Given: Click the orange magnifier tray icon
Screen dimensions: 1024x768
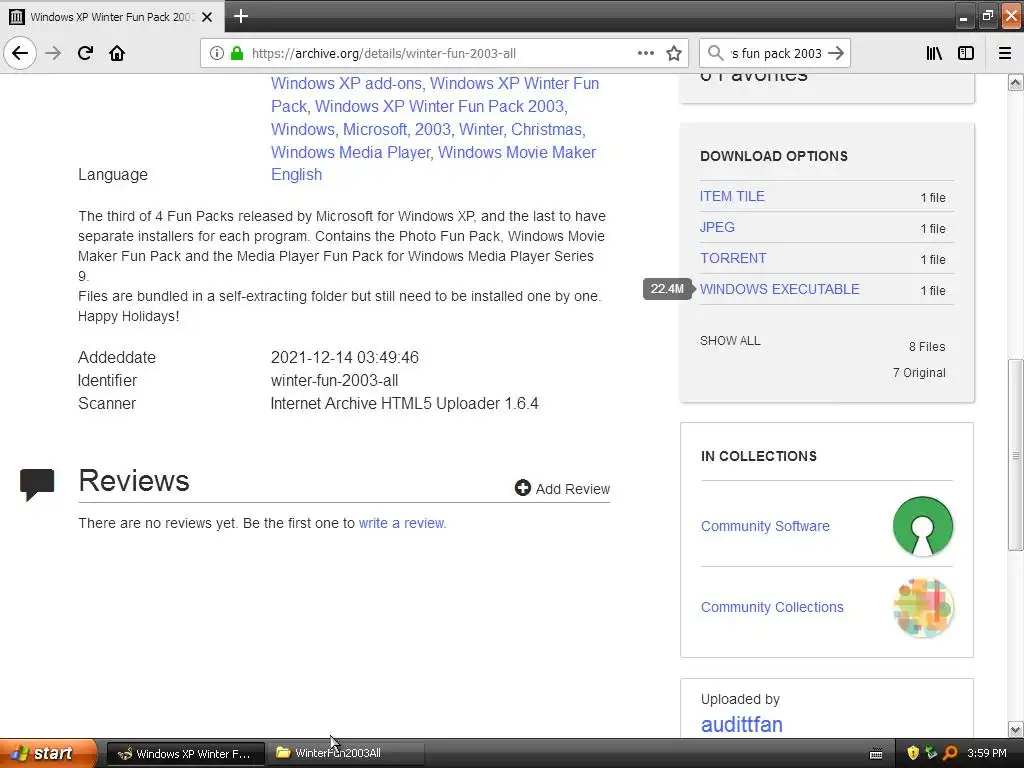Looking at the screenshot, I should pos(950,753).
